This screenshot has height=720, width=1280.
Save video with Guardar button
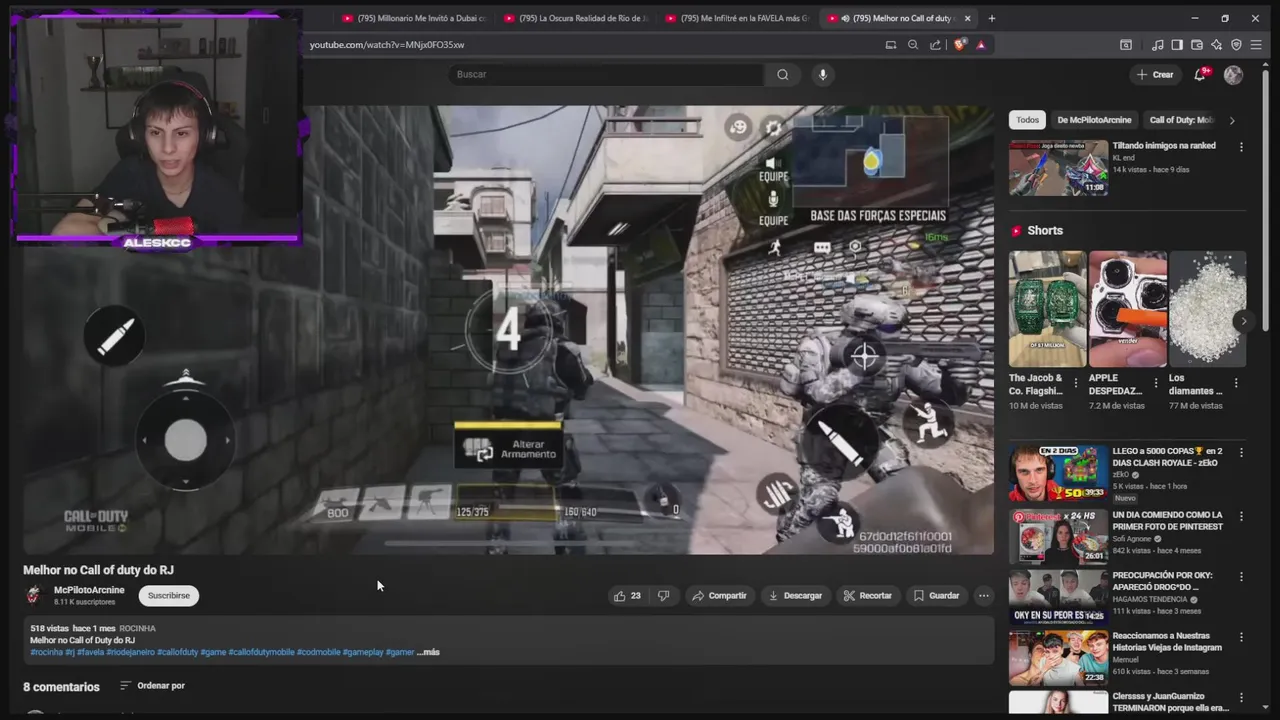(936, 596)
